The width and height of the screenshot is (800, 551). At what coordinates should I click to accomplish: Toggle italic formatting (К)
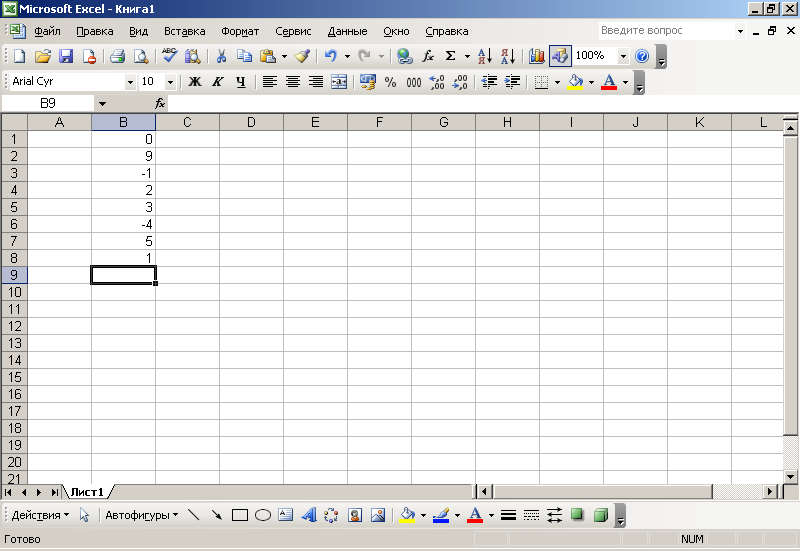[x=218, y=82]
